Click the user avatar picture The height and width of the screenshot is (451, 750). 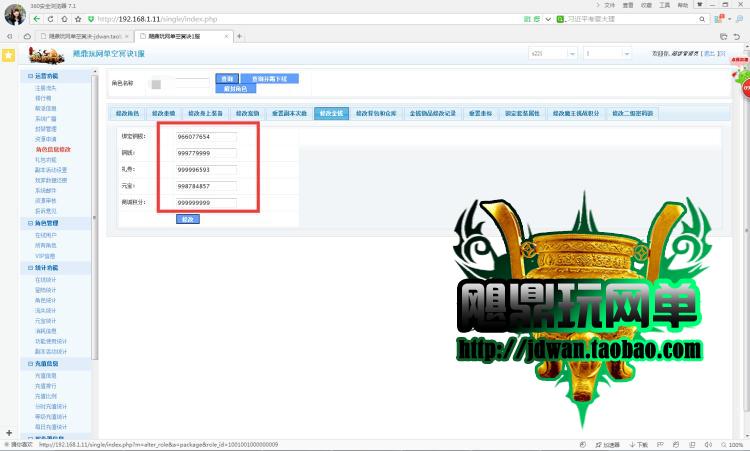[x=15, y=14]
